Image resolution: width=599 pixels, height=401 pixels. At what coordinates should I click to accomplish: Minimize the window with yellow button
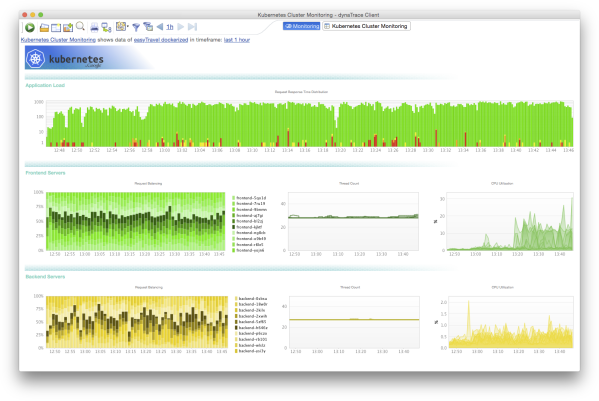(32, 15)
